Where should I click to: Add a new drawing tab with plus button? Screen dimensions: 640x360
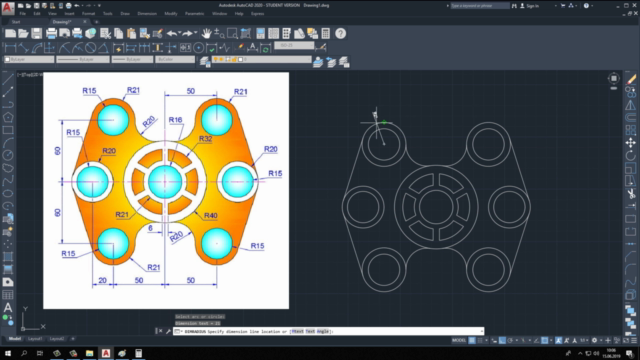coord(97,22)
